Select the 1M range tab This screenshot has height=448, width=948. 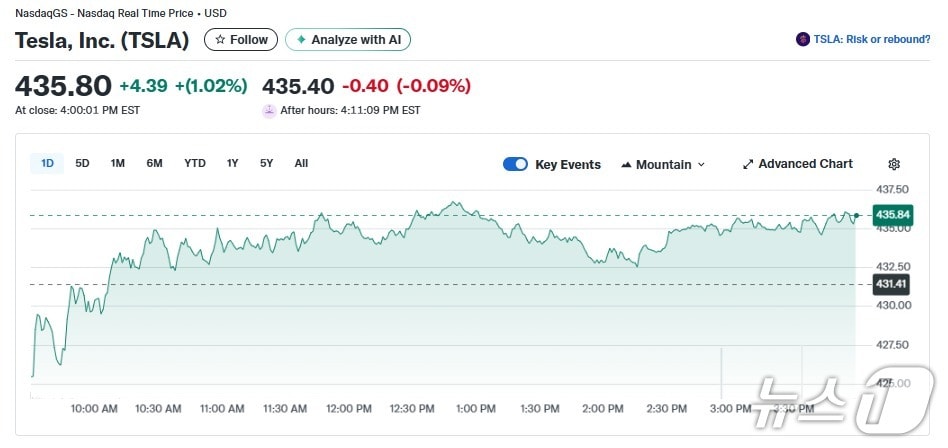pyautogui.click(x=118, y=163)
